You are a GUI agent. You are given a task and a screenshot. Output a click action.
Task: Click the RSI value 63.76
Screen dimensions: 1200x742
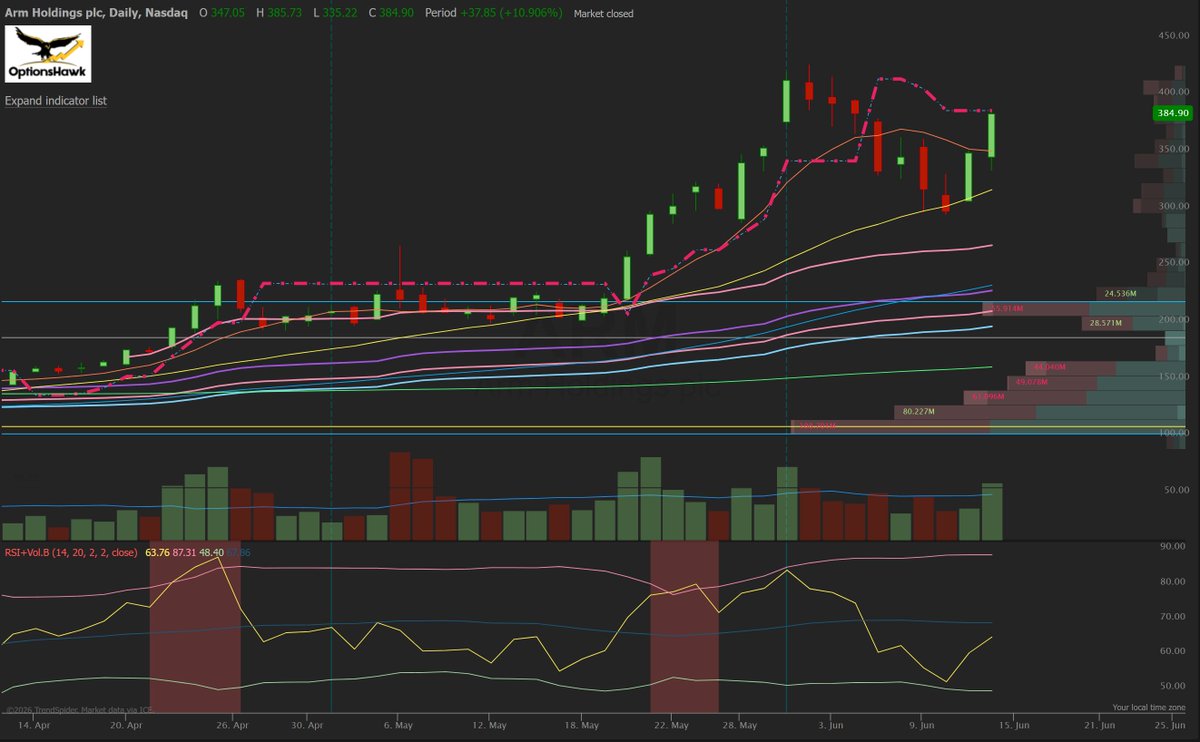(157, 551)
